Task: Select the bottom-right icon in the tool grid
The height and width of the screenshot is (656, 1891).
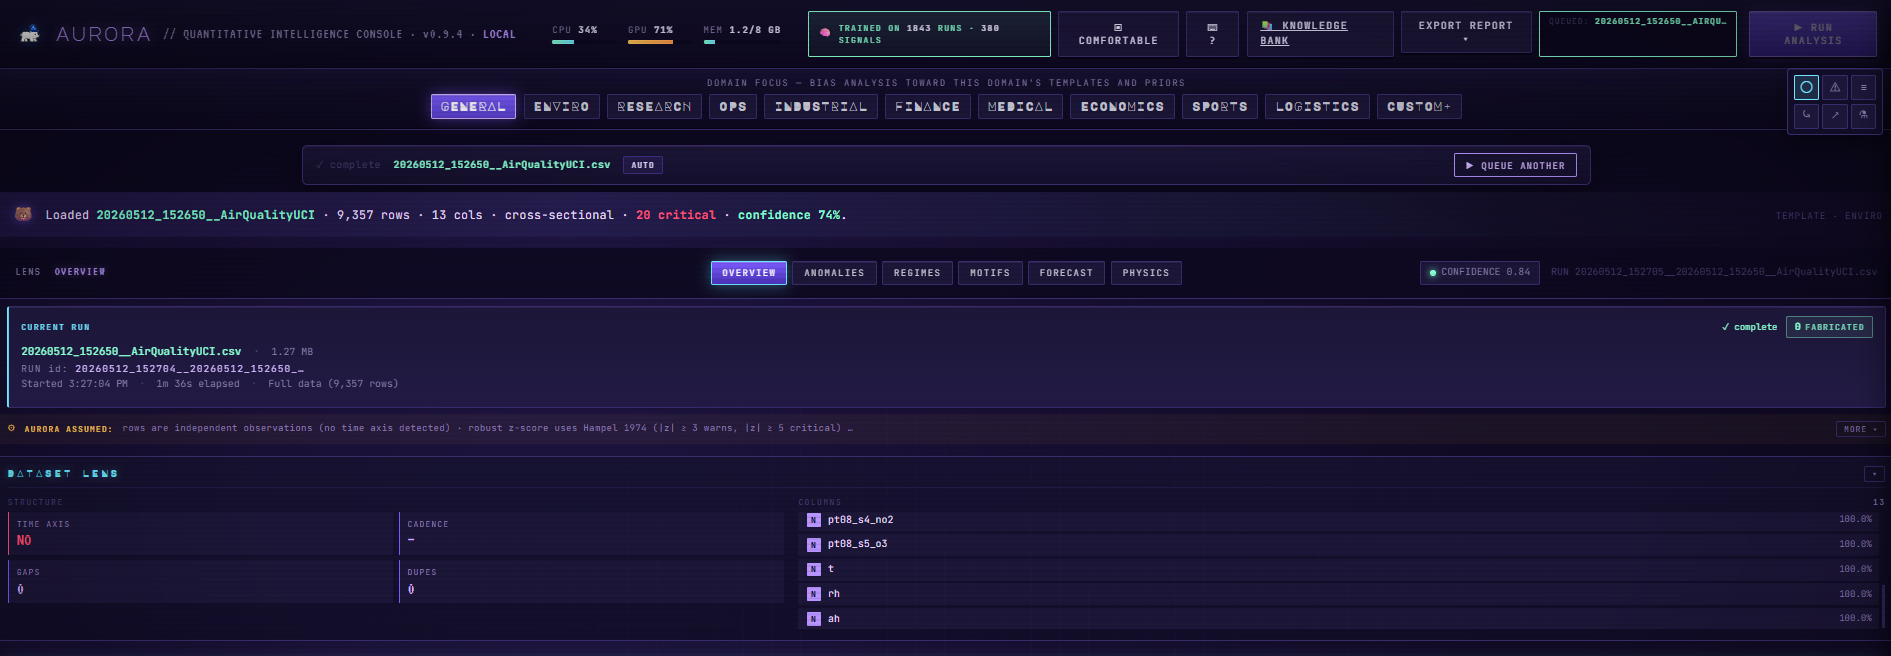Action: (1863, 115)
